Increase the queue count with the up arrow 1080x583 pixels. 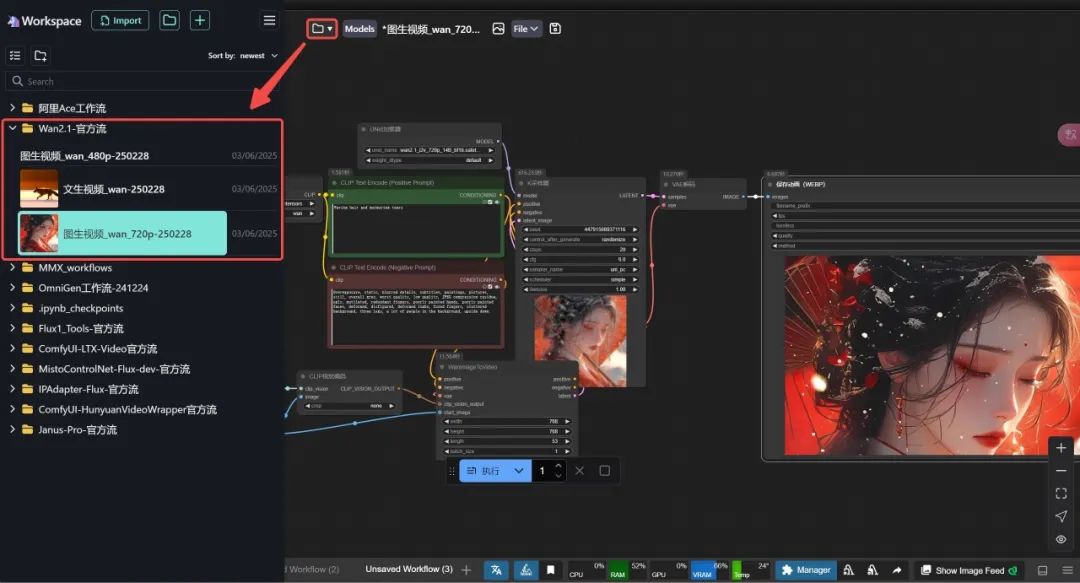(559, 466)
